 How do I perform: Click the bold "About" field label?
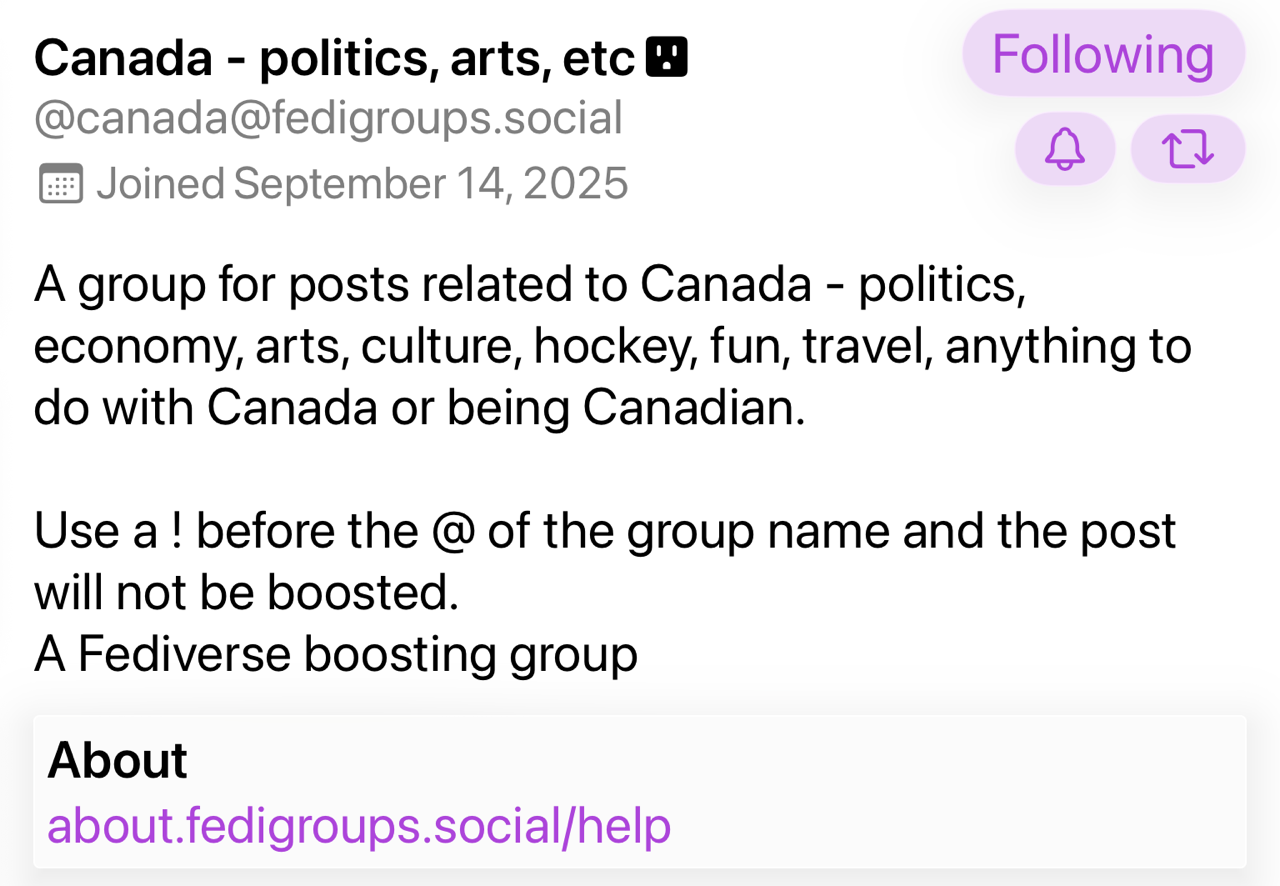[x=117, y=760]
